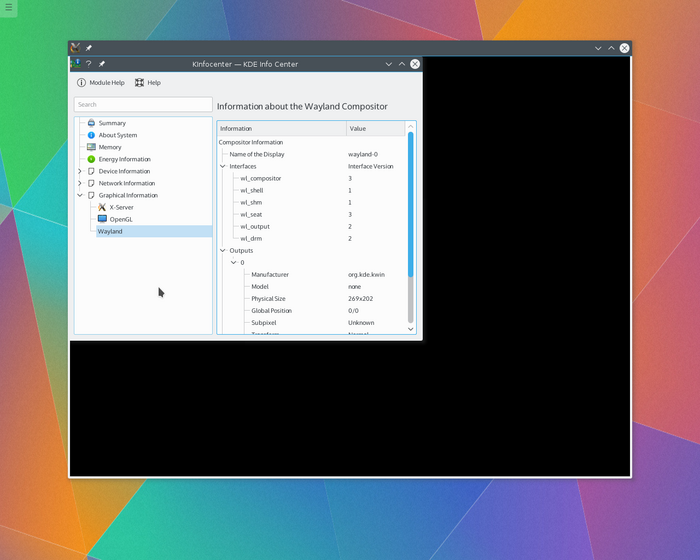
Task: Click the Information column header
Action: pyautogui.click(x=281, y=128)
